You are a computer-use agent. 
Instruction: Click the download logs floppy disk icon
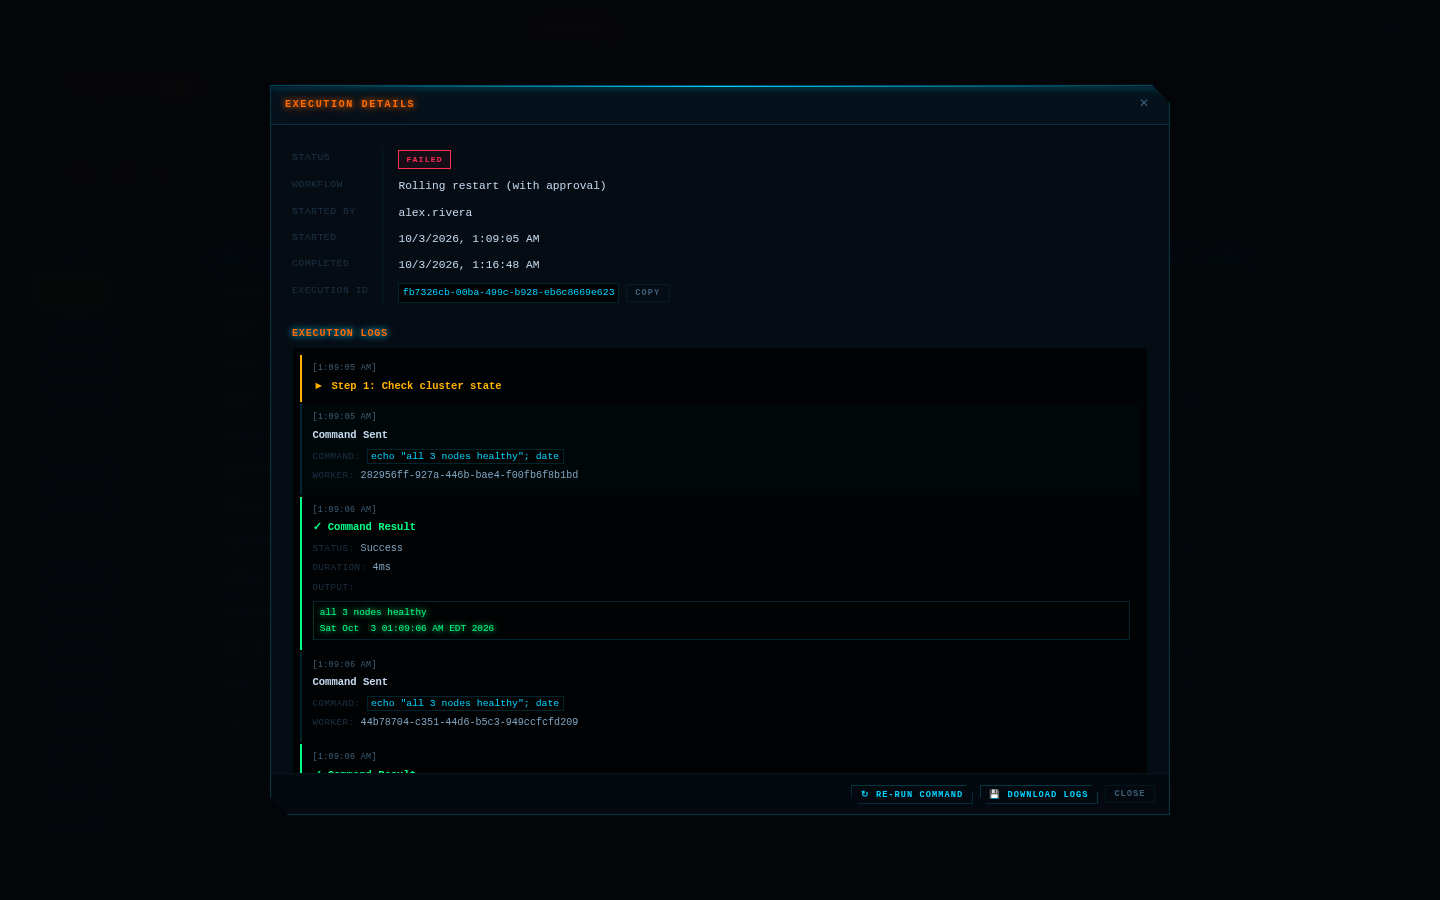[x=994, y=794]
